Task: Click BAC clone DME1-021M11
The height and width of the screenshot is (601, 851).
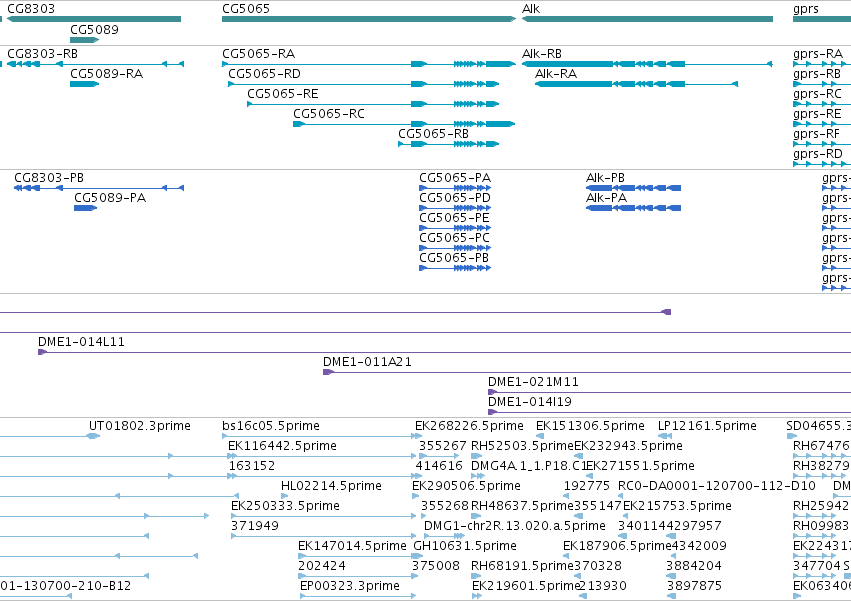Action: pos(534,382)
